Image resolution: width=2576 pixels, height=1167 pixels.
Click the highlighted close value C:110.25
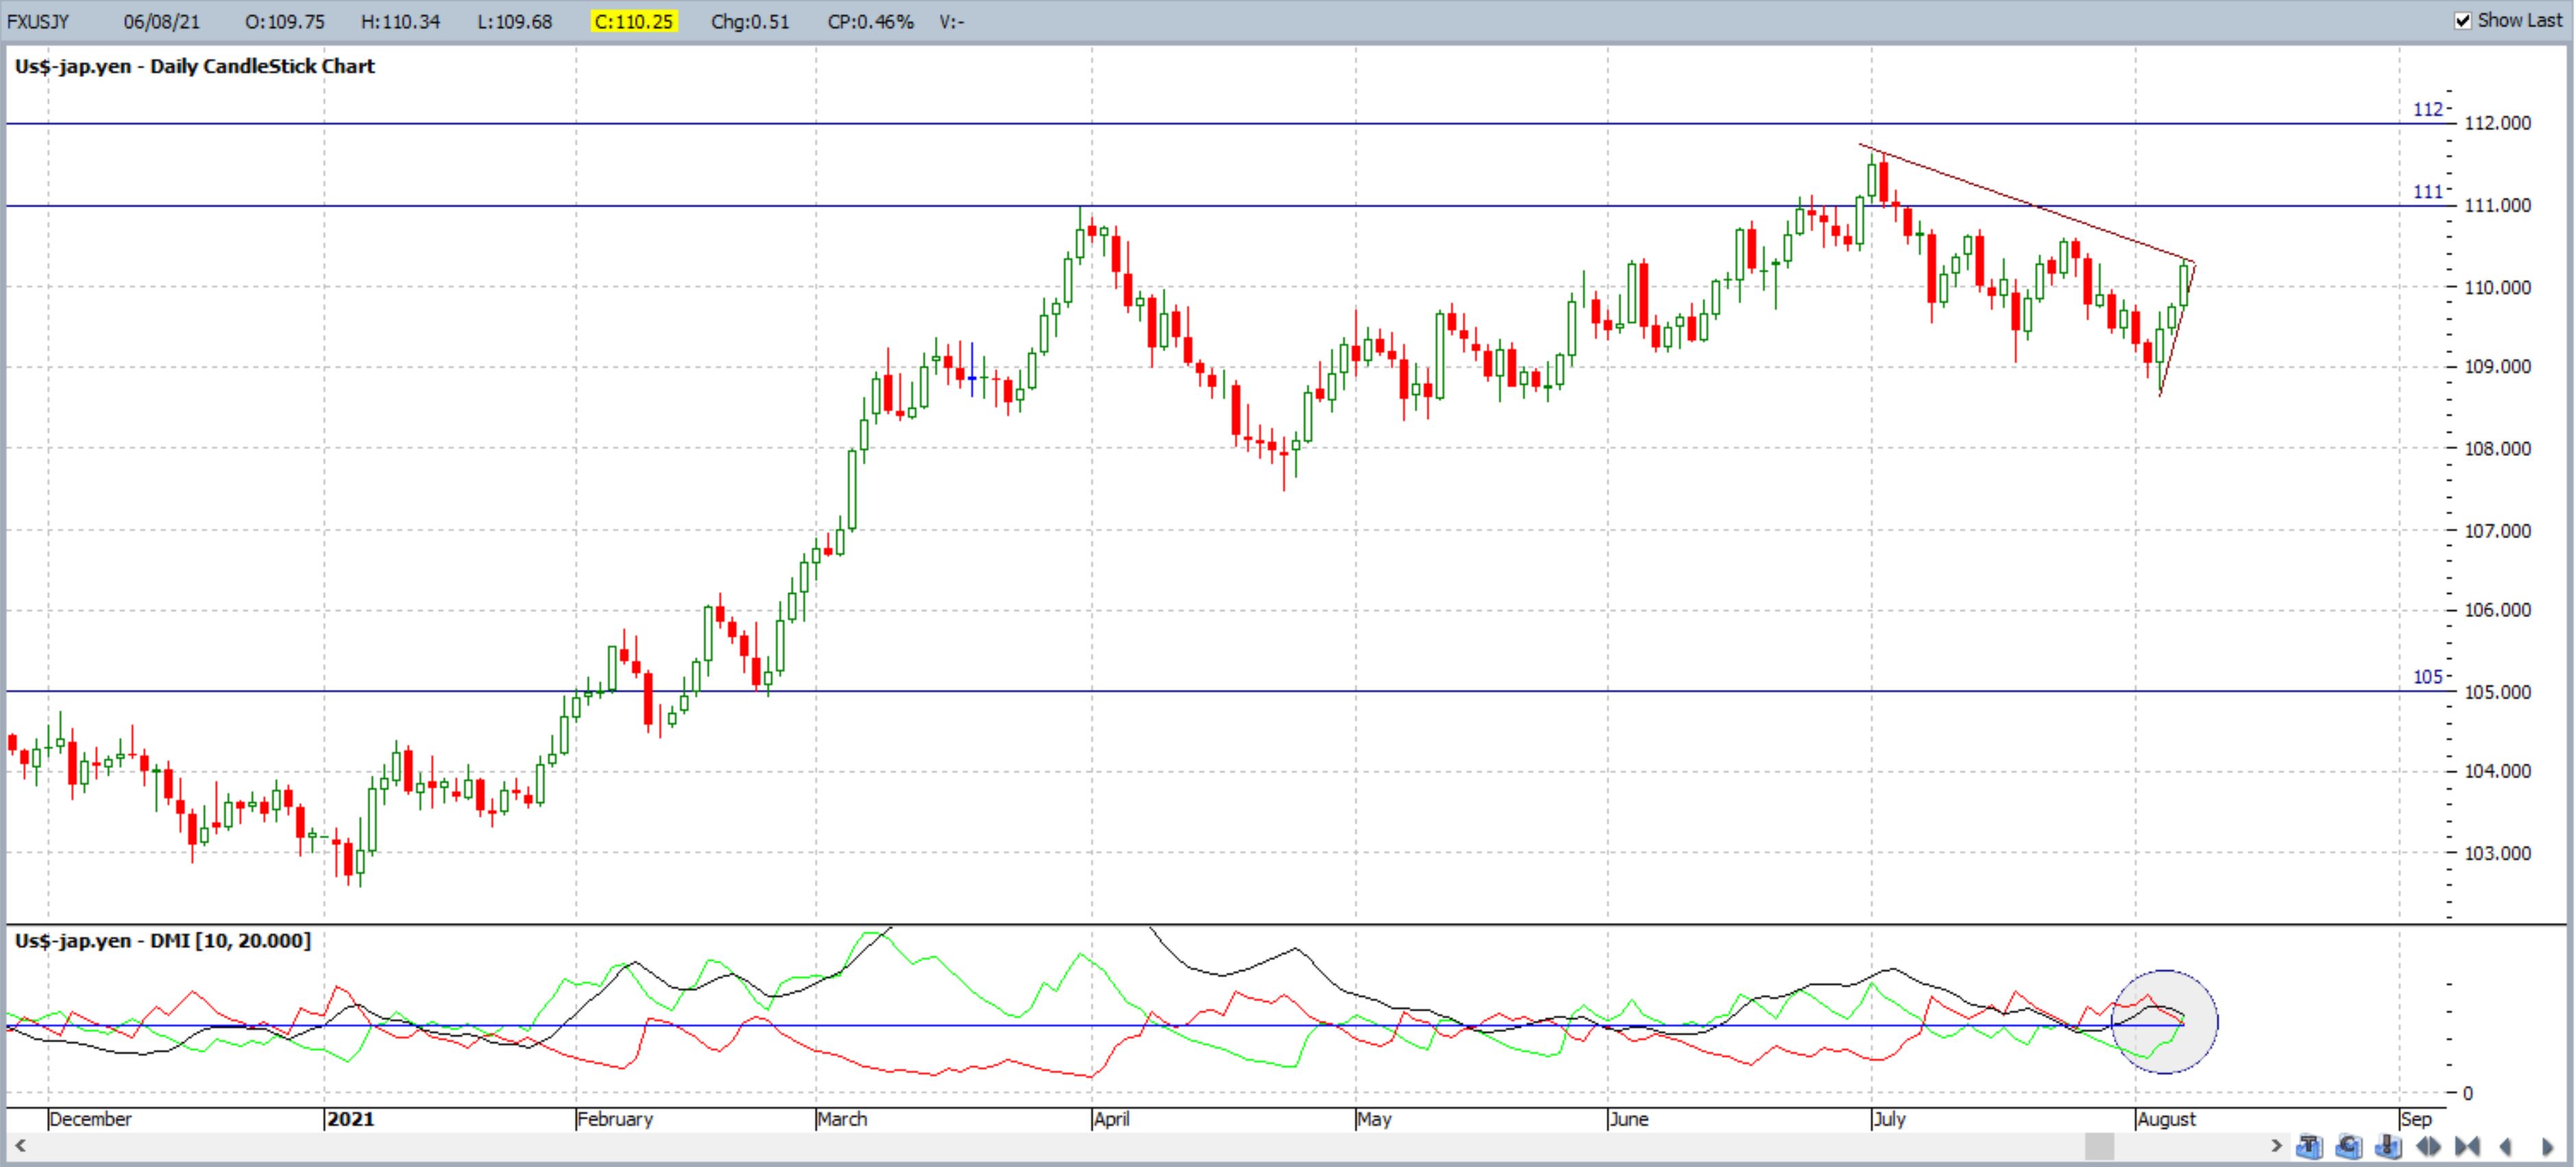coord(633,21)
